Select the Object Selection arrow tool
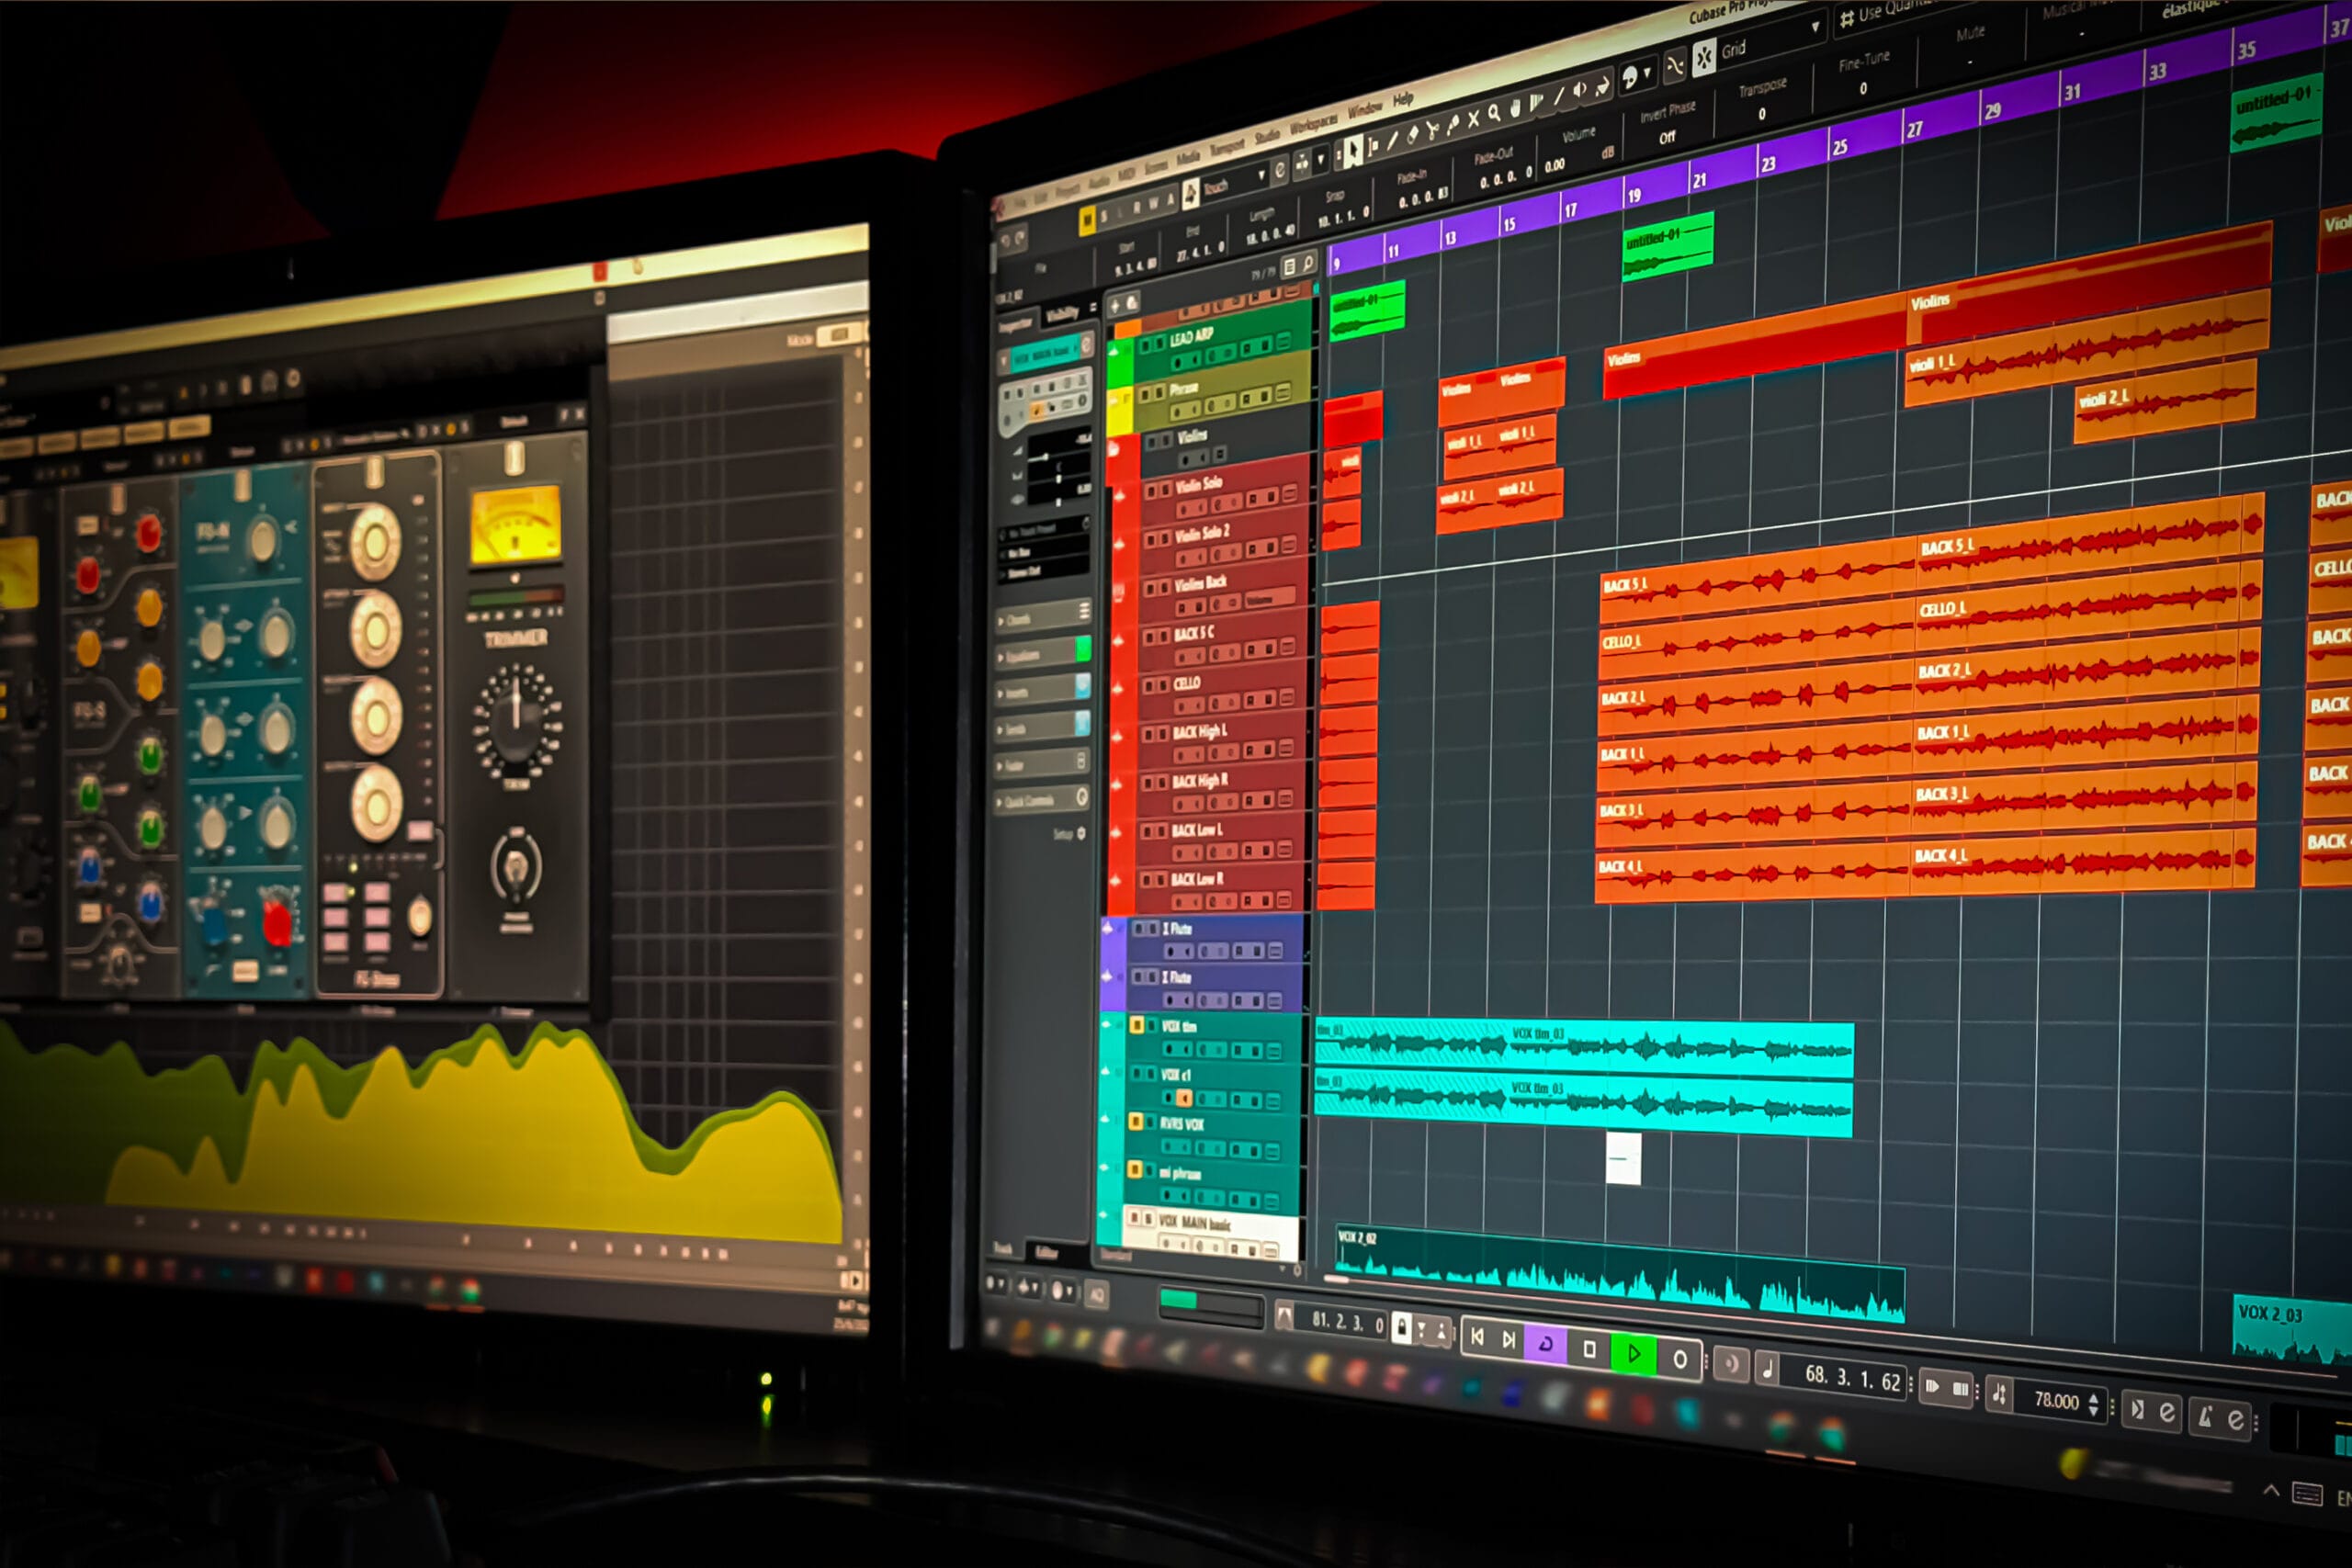Viewport: 2352px width, 1568px height. [x=1353, y=150]
